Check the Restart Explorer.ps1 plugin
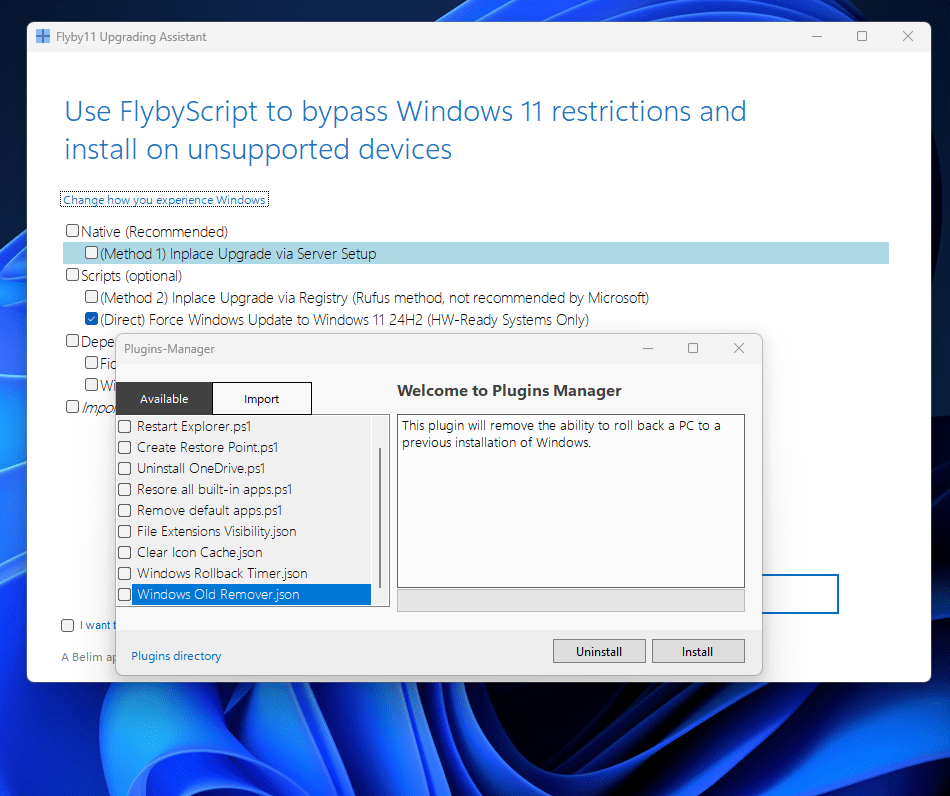The width and height of the screenshot is (950, 796). point(124,426)
